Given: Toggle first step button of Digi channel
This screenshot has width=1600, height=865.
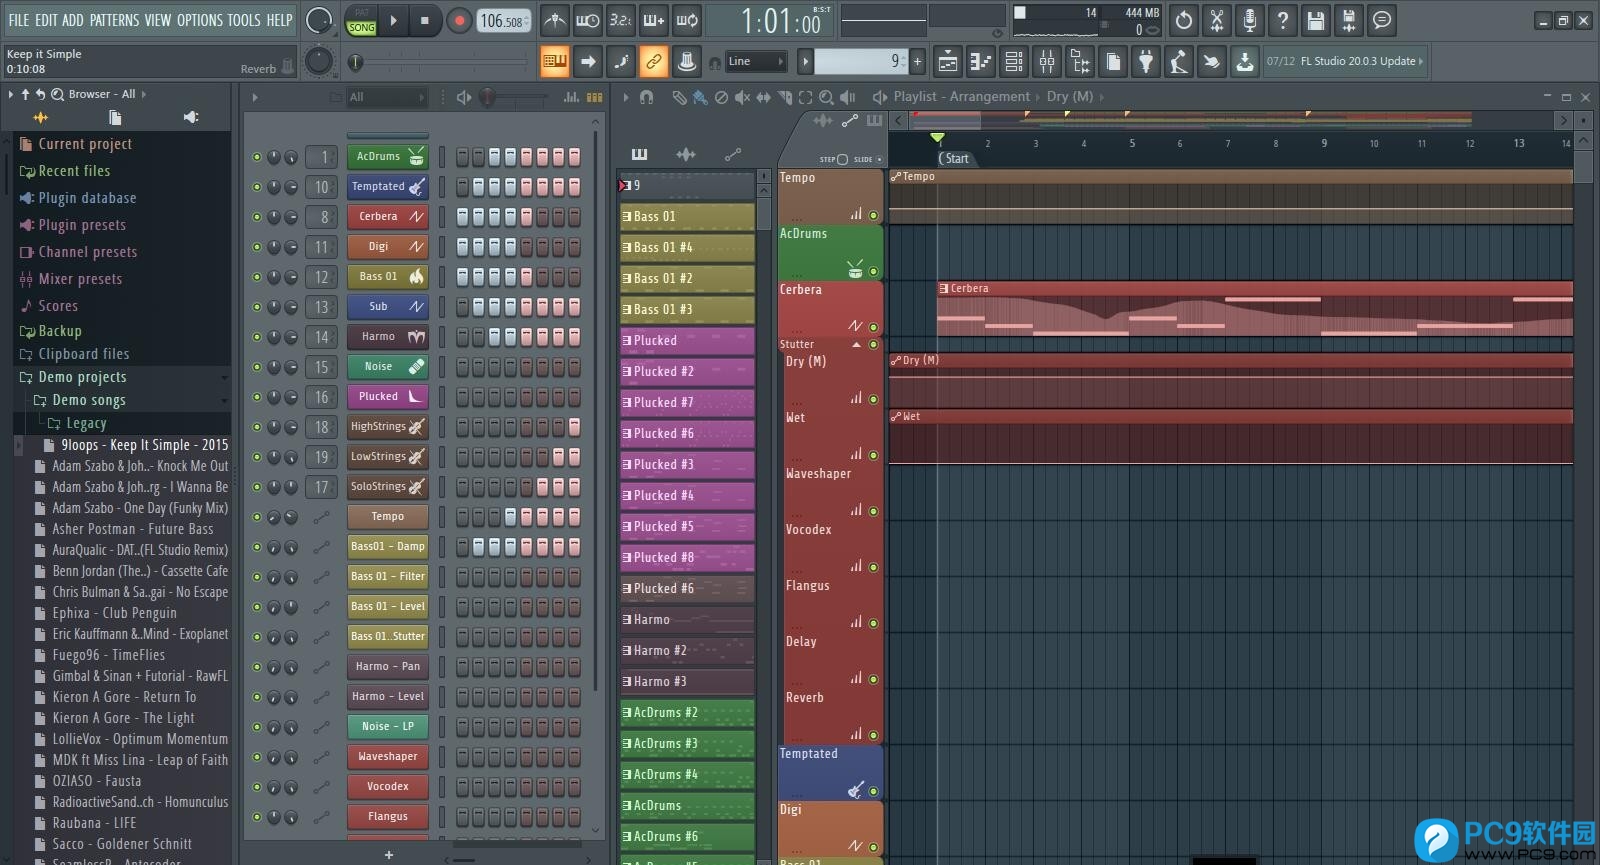Looking at the screenshot, I should point(462,247).
